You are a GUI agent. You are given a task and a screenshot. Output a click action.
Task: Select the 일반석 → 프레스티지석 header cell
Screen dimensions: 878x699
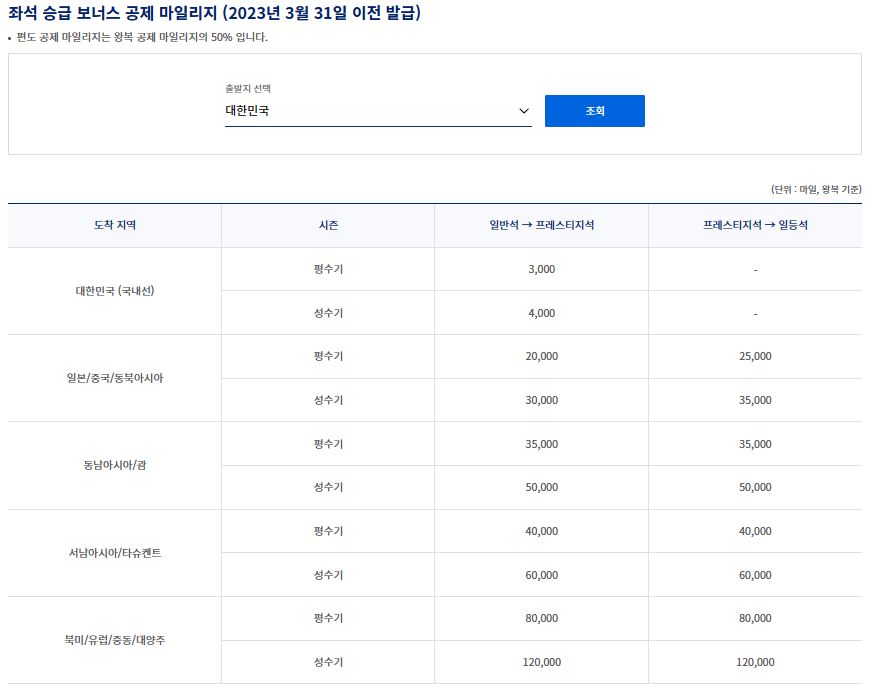tap(541, 225)
